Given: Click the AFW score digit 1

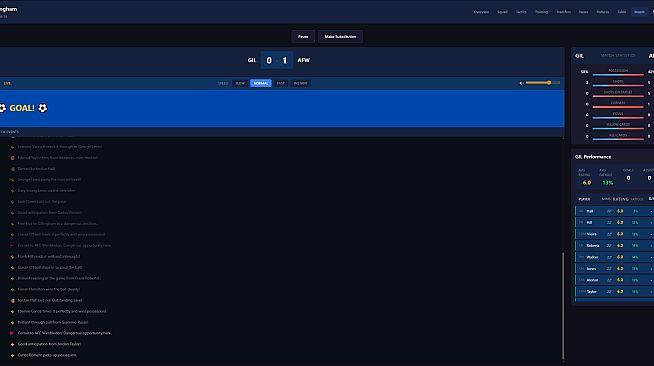Looking at the screenshot, I should coord(284,60).
